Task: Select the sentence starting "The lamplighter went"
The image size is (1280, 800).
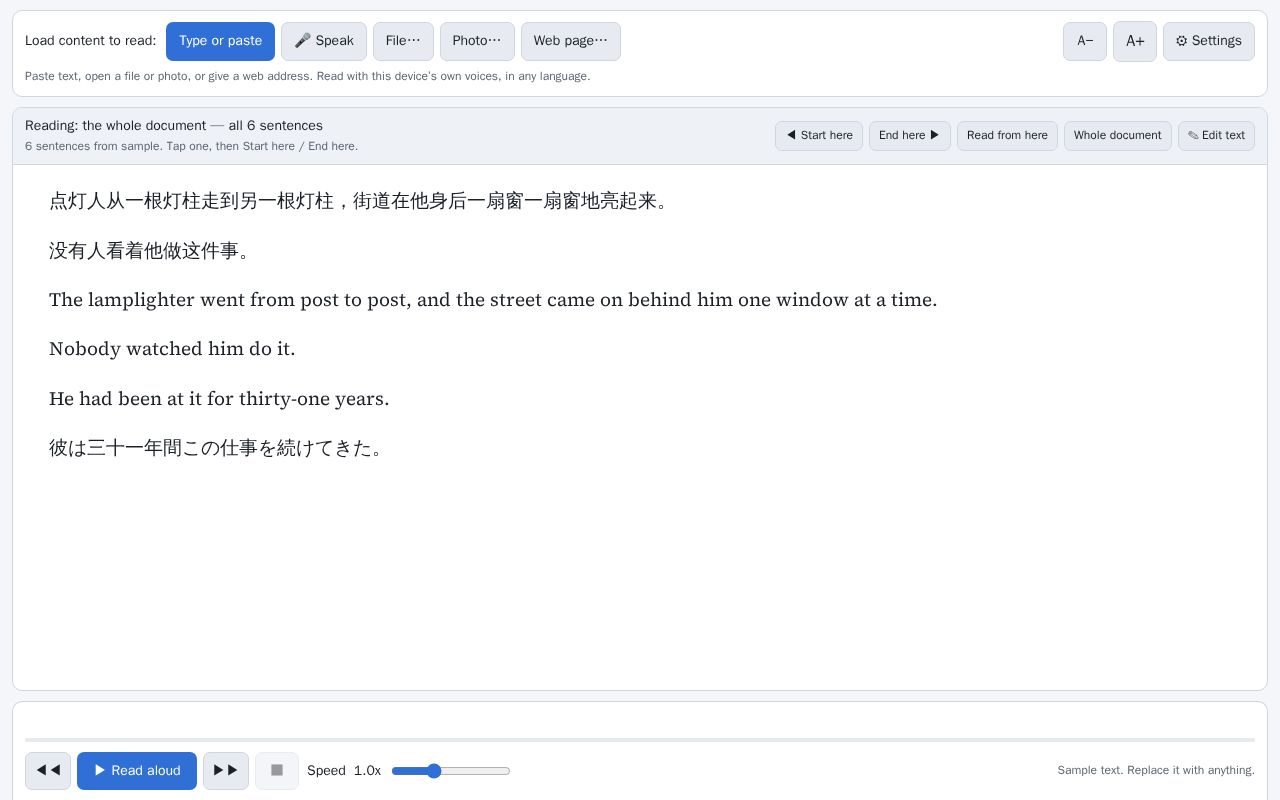Action: [x=493, y=300]
